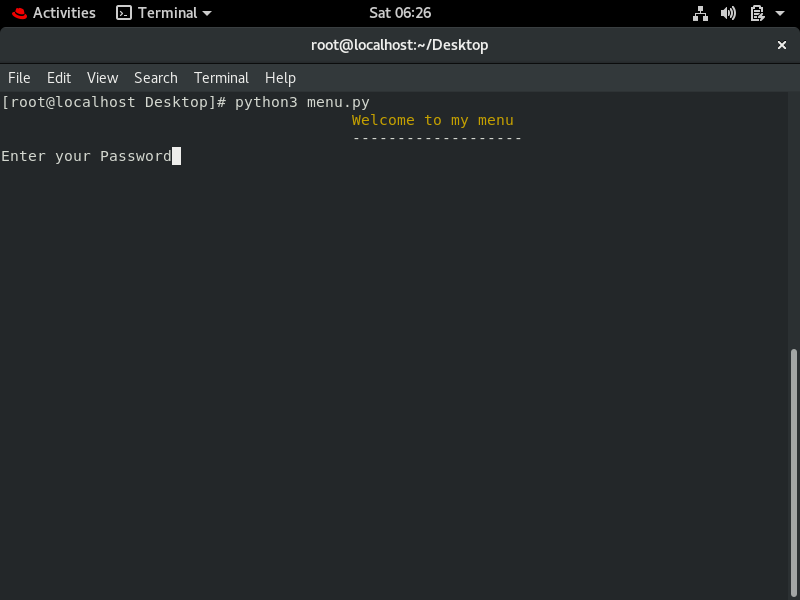Click the wired network status icon
This screenshot has height=600, width=800.
(700, 13)
